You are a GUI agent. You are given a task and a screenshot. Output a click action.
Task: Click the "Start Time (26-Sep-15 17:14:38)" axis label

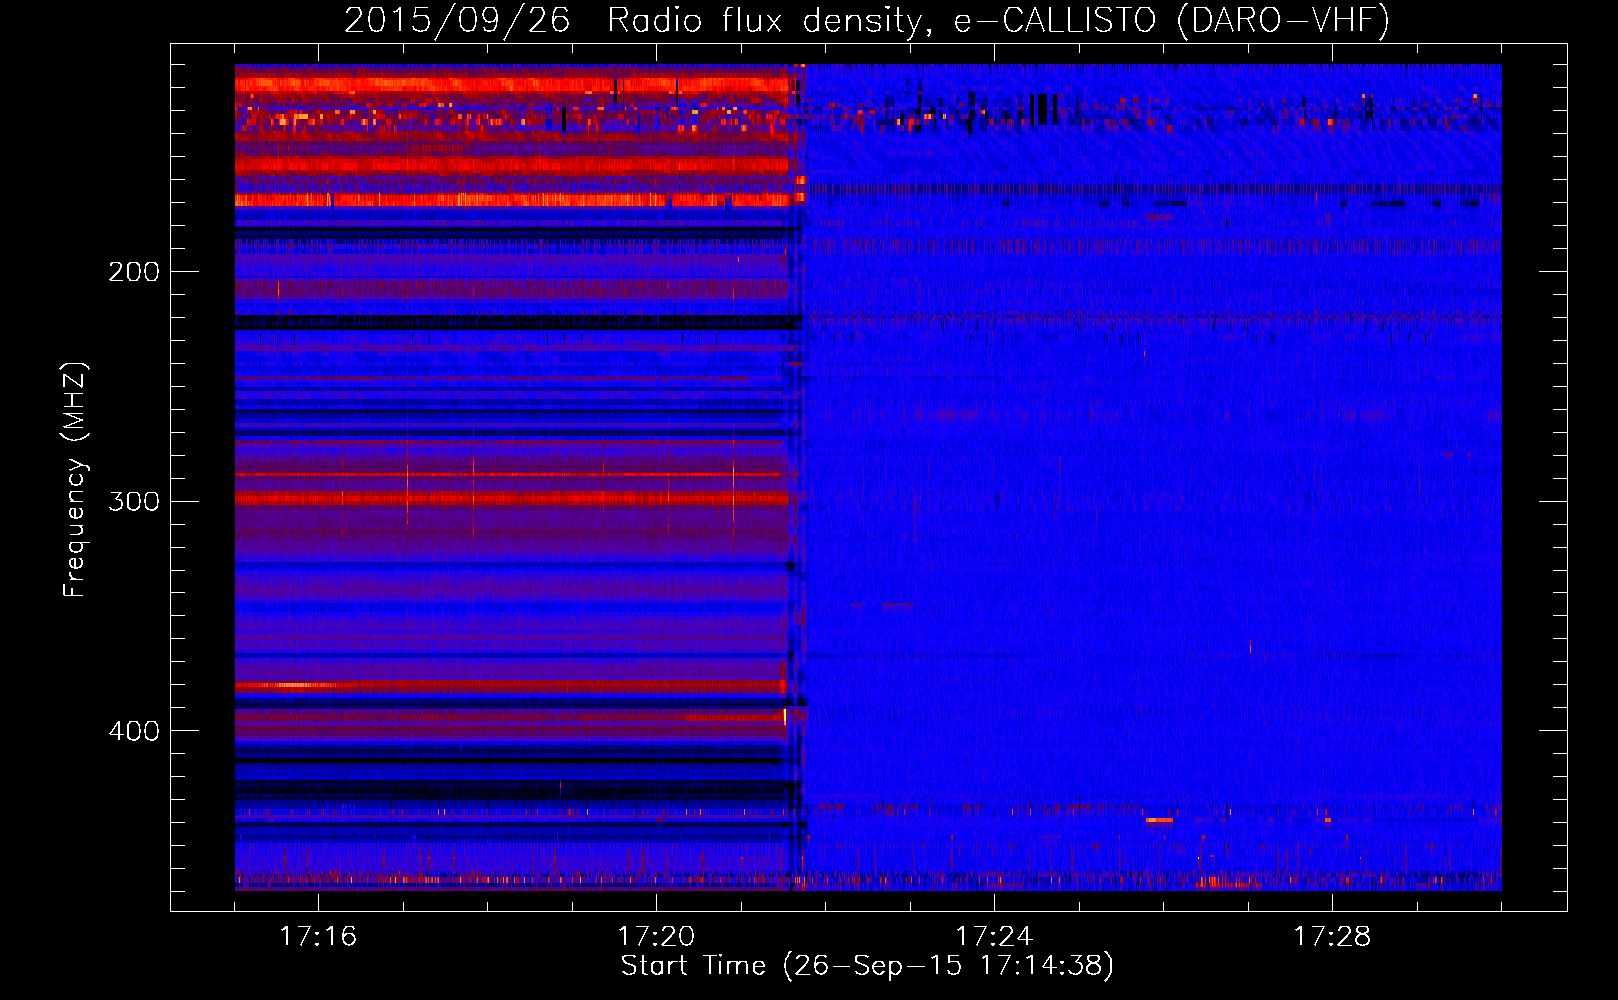point(867,966)
